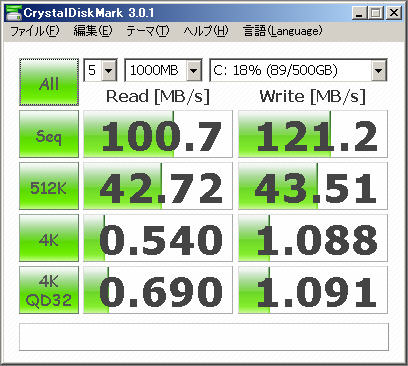408x366 pixels.
Task: Run all benchmarks with All button
Action: (x=49, y=82)
